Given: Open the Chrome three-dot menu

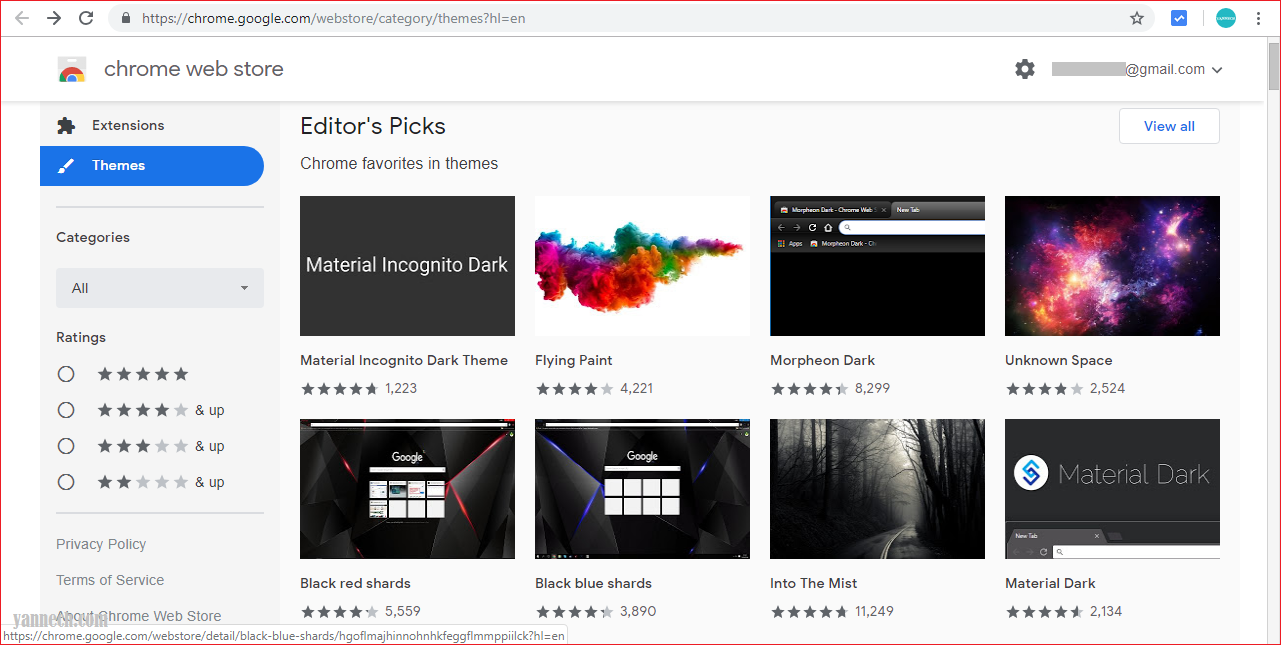Looking at the screenshot, I should (x=1258, y=17).
